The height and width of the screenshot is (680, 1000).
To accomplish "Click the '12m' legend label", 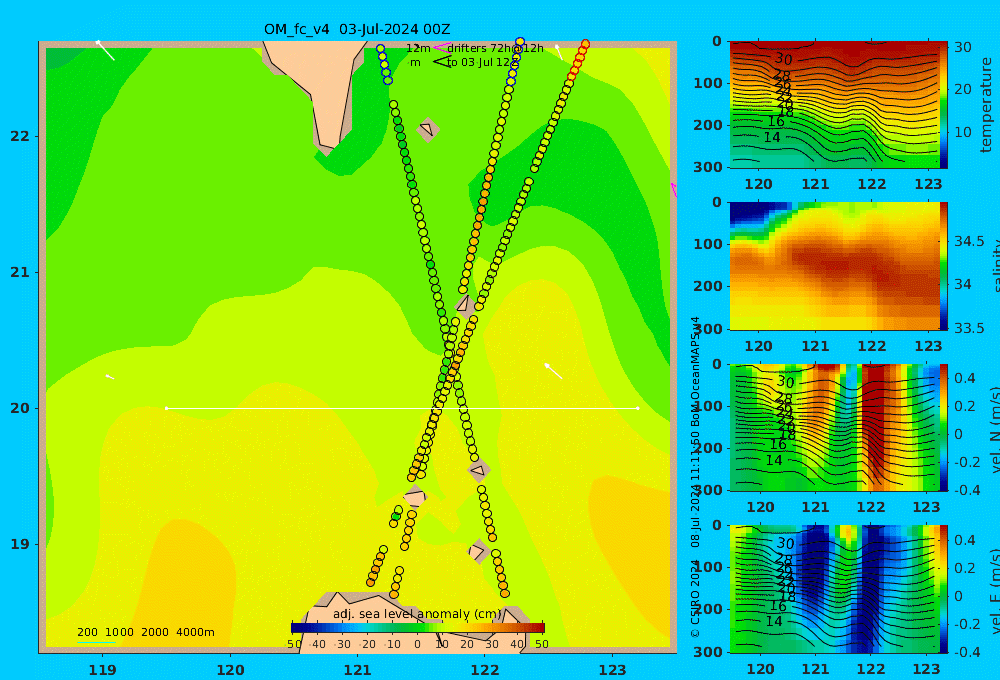I will pyautogui.click(x=418, y=48).
